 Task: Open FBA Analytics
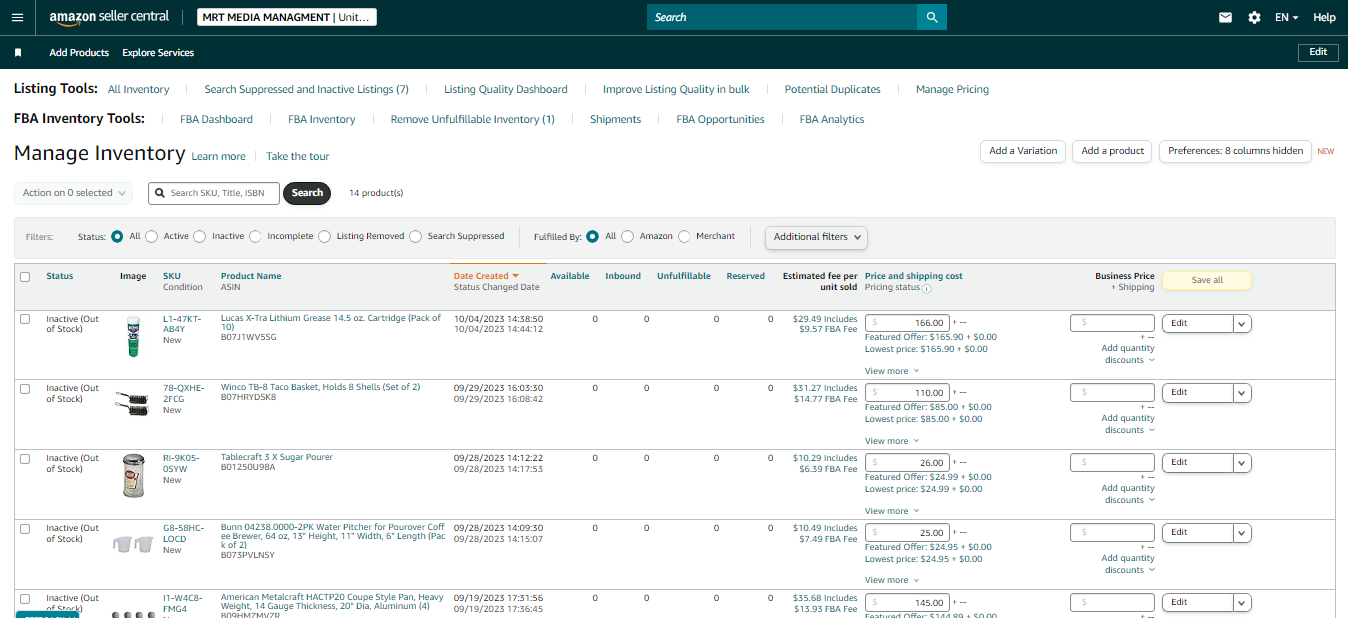832,119
